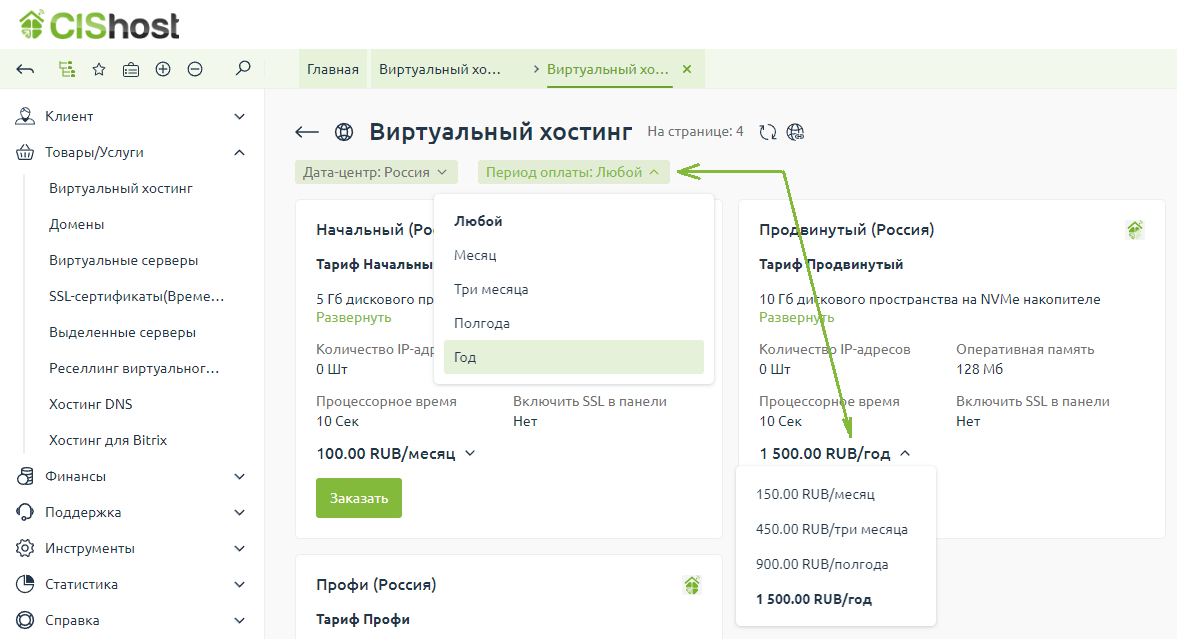1180x640 pixels.
Task: Open Домены in the sidebar
Action: click(x=77, y=225)
